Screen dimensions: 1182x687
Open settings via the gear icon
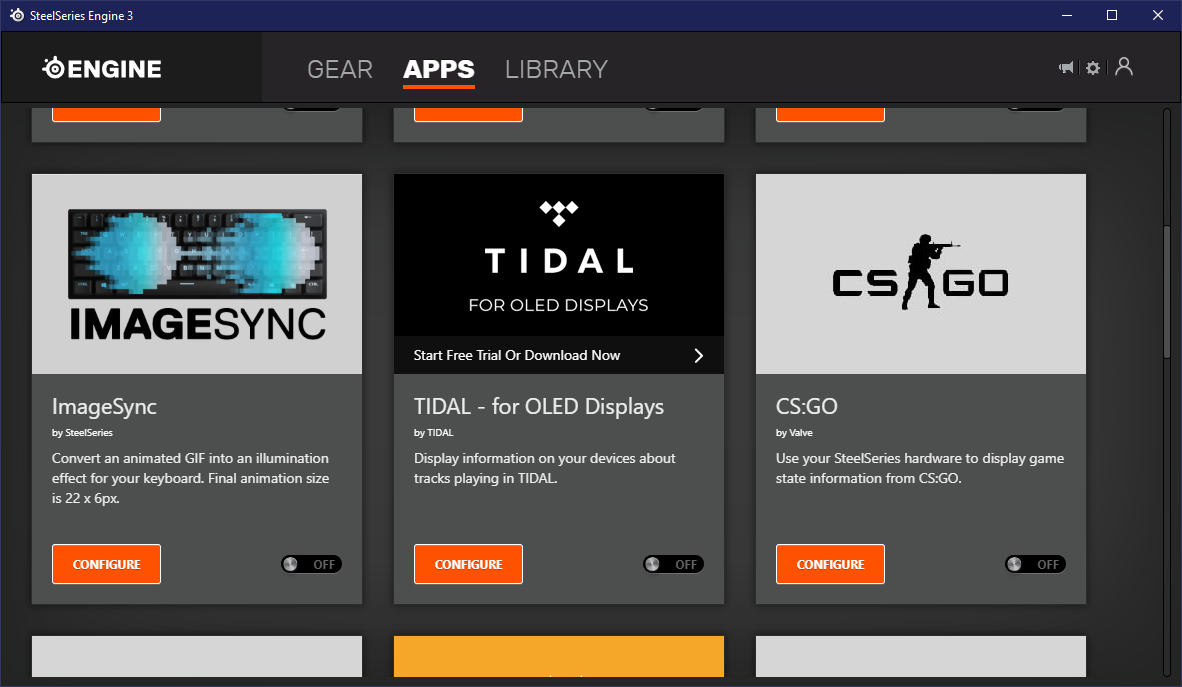click(1093, 68)
